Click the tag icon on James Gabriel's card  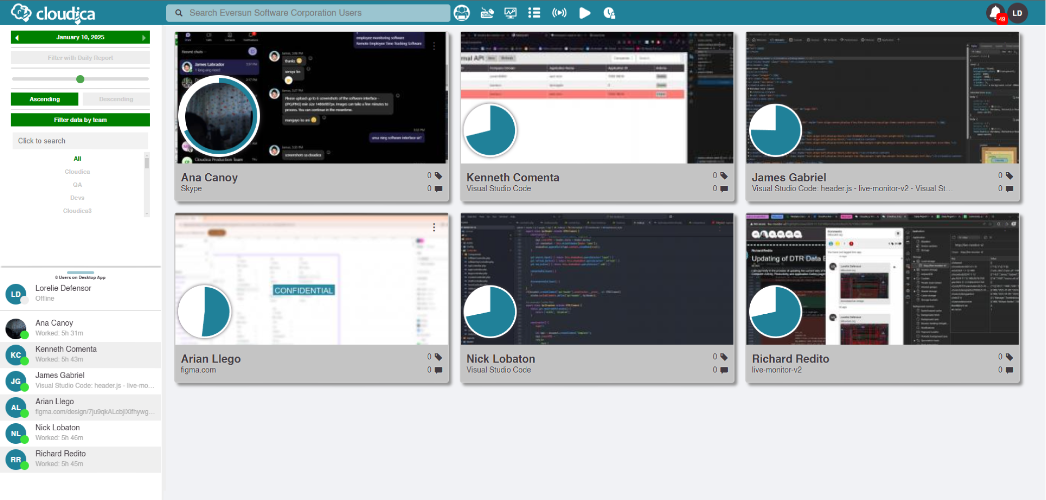click(x=1009, y=176)
